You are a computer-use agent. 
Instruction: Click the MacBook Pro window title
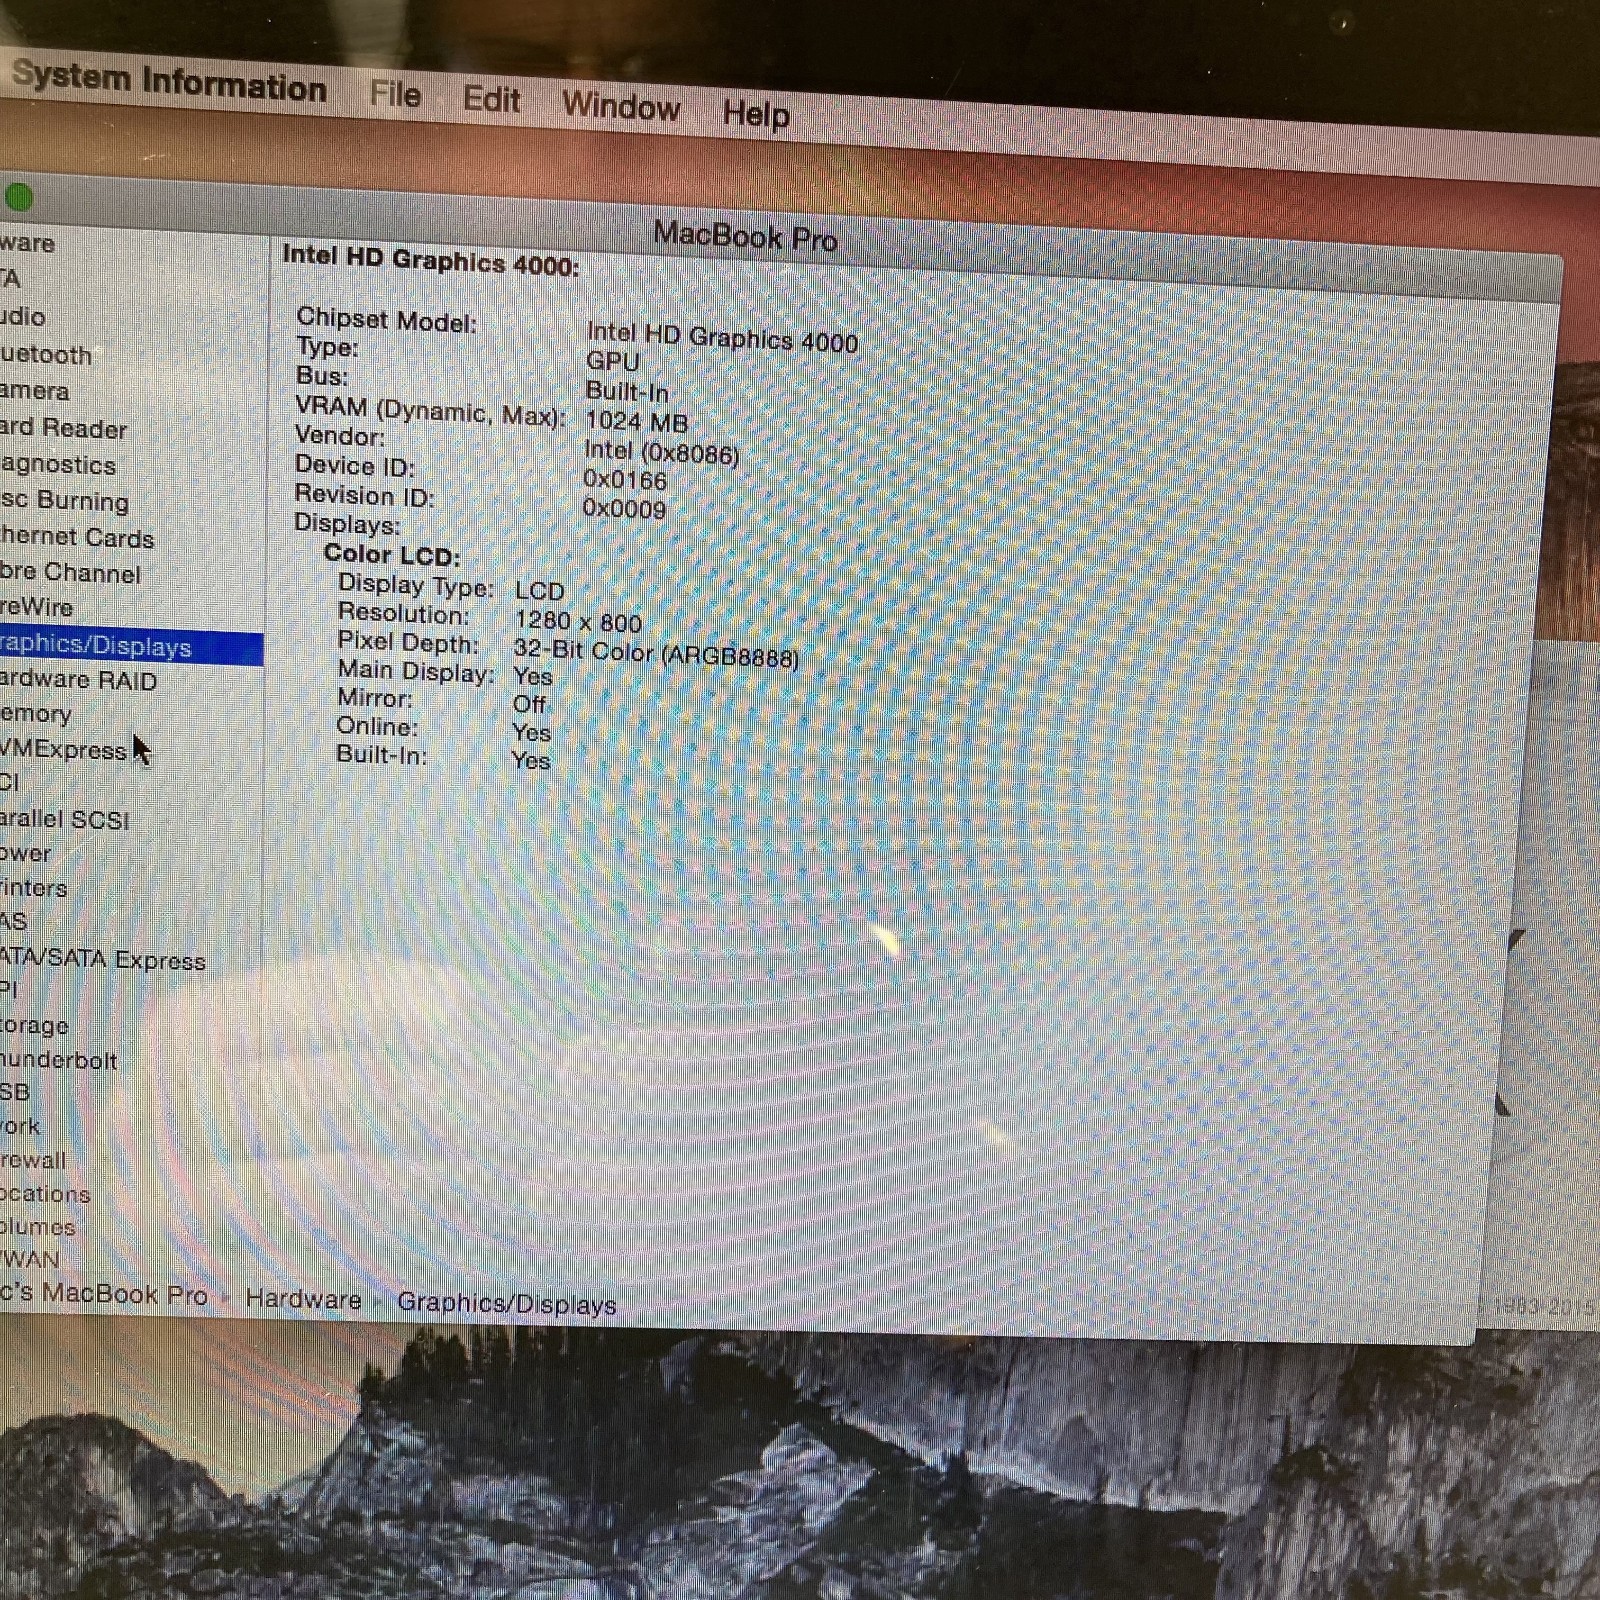click(x=745, y=236)
